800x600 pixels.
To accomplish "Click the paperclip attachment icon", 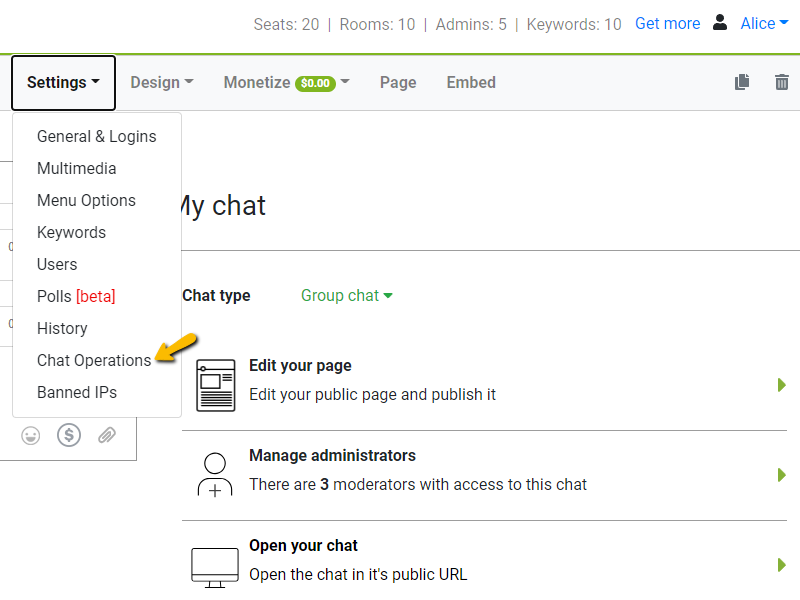I will pyautogui.click(x=107, y=435).
